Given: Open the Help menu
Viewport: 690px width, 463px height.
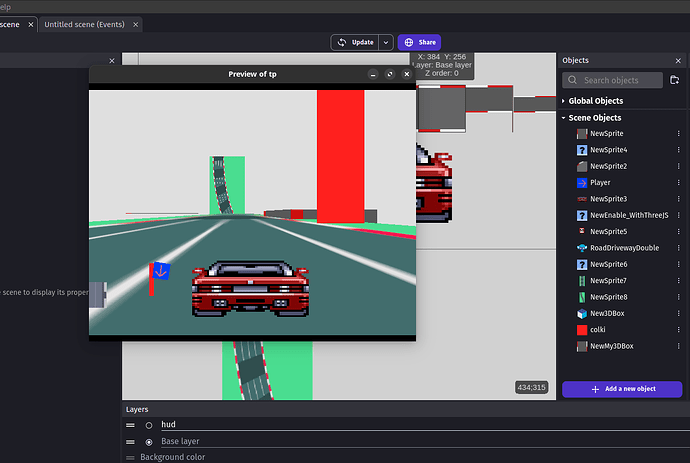Looking at the screenshot, I should pos(5,7).
